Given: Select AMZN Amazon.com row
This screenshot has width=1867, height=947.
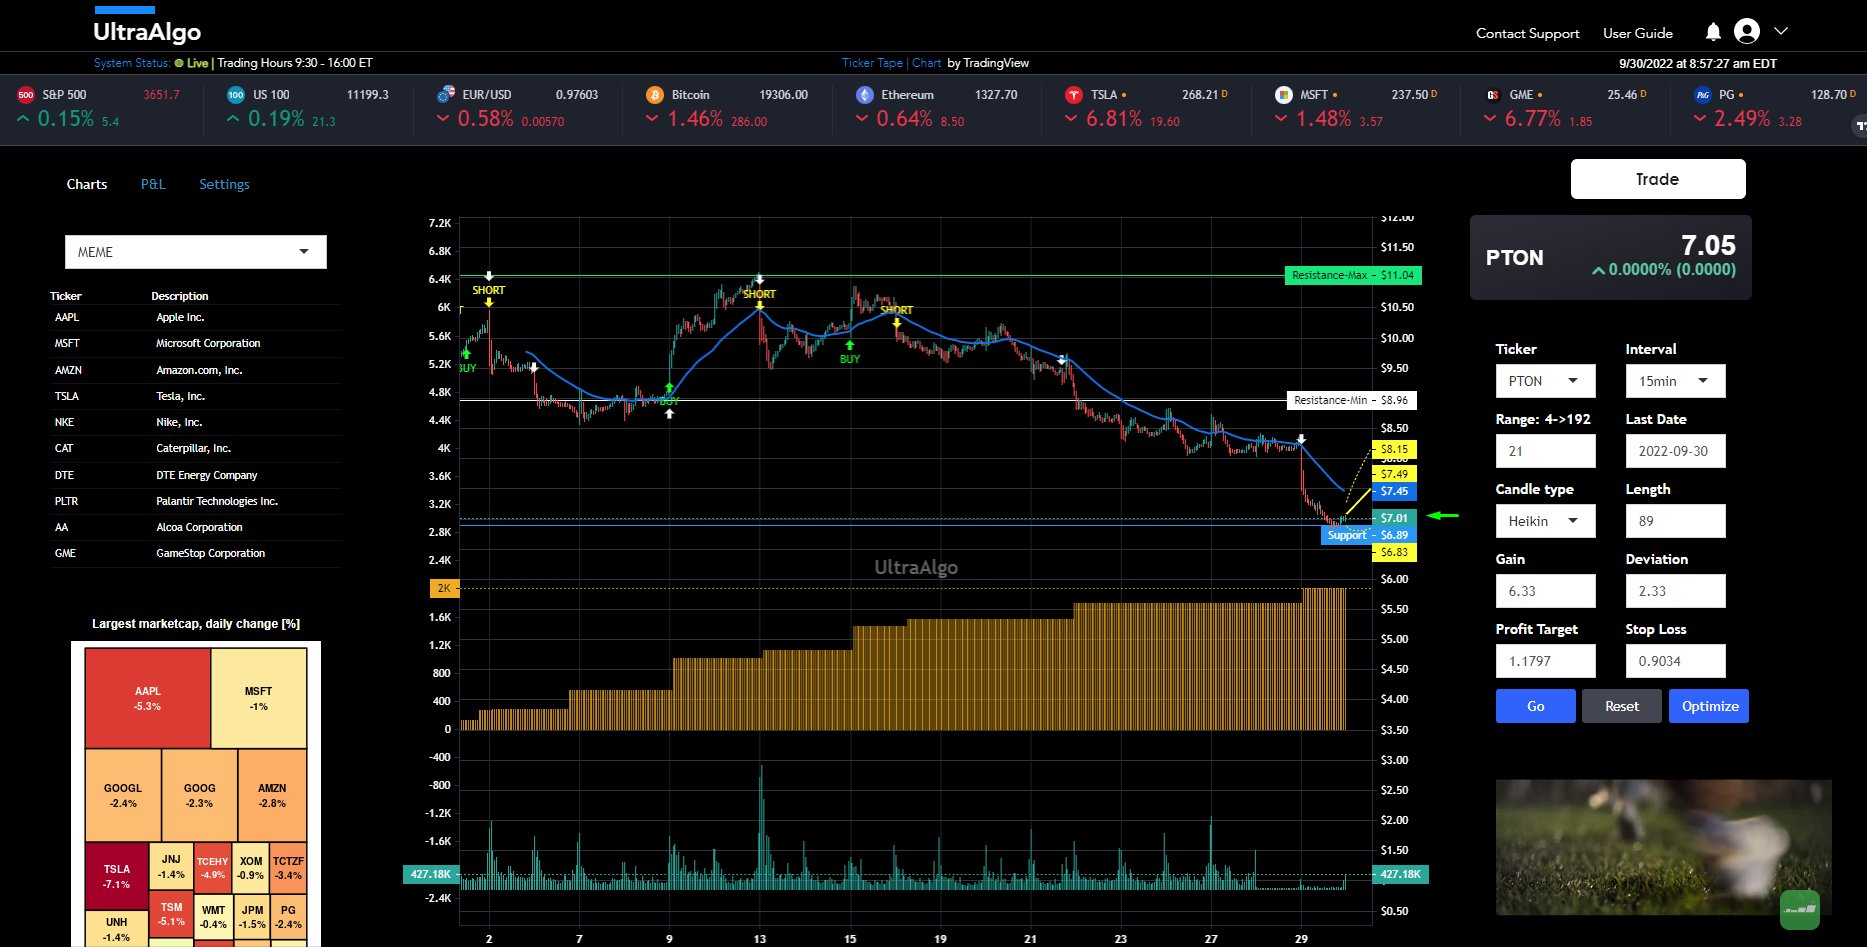Looking at the screenshot, I should pyautogui.click(x=196, y=370).
